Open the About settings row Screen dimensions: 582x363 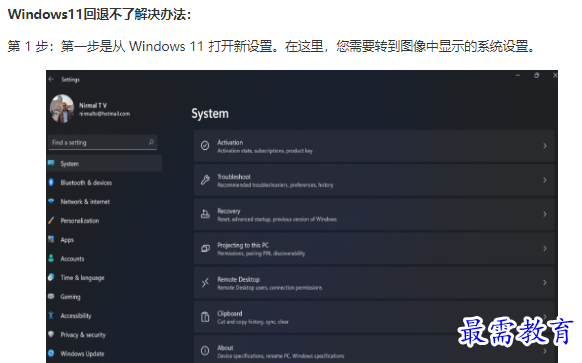point(374,350)
